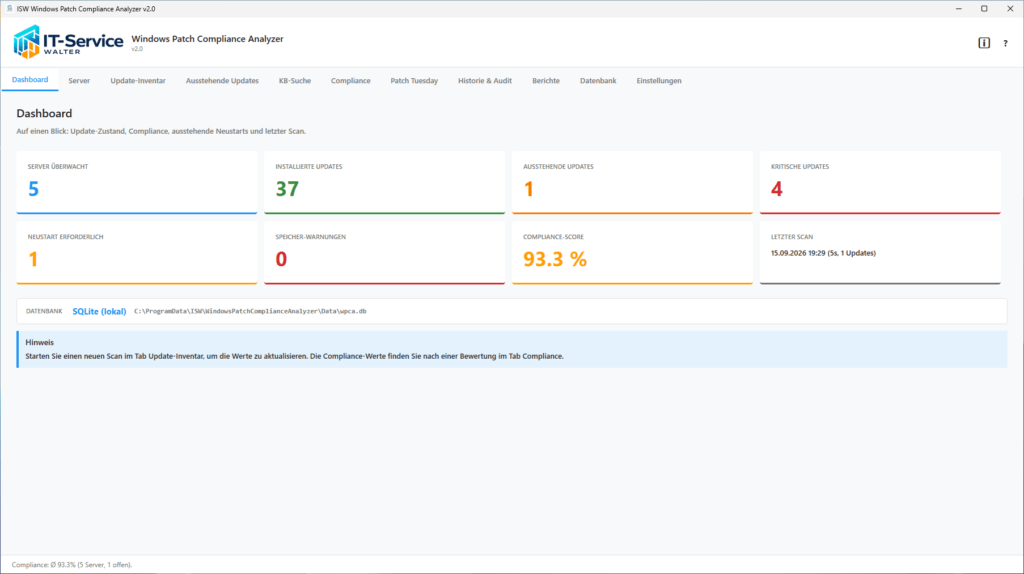The height and width of the screenshot is (574, 1024).
Task: Click the Compliance-Score 93.3 % card
Action: pyautogui.click(x=632, y=253)
